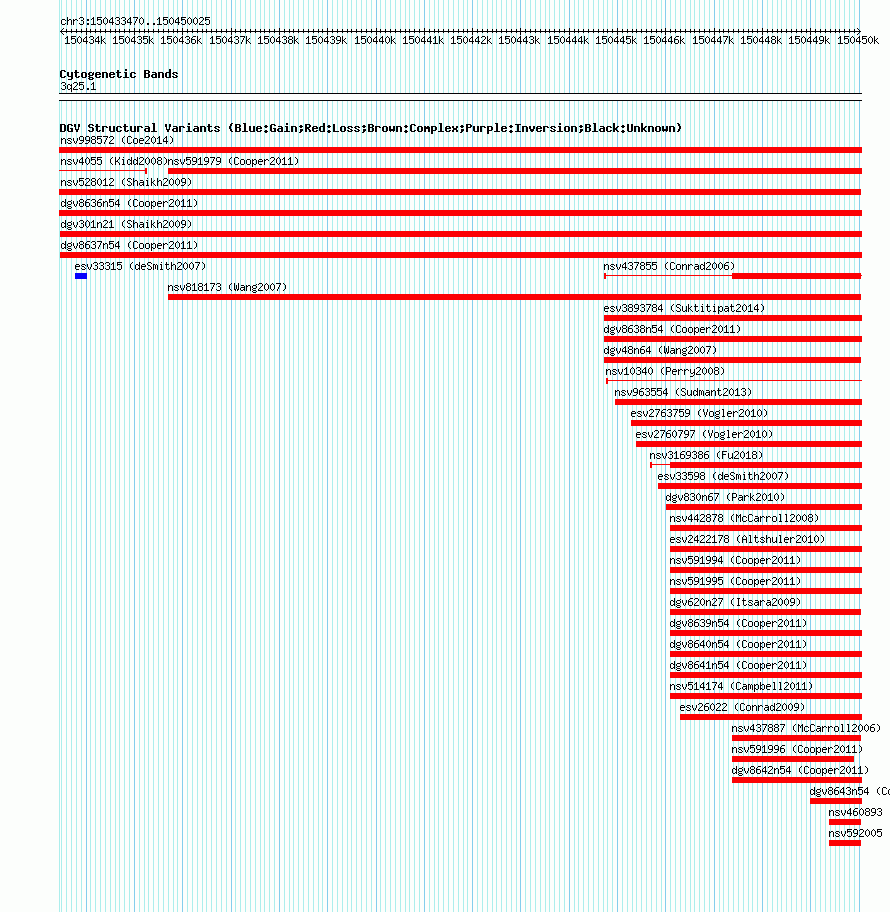
Task: Select dgv301n21 (Shaikh2009) variant label
Action: [126, 224]
